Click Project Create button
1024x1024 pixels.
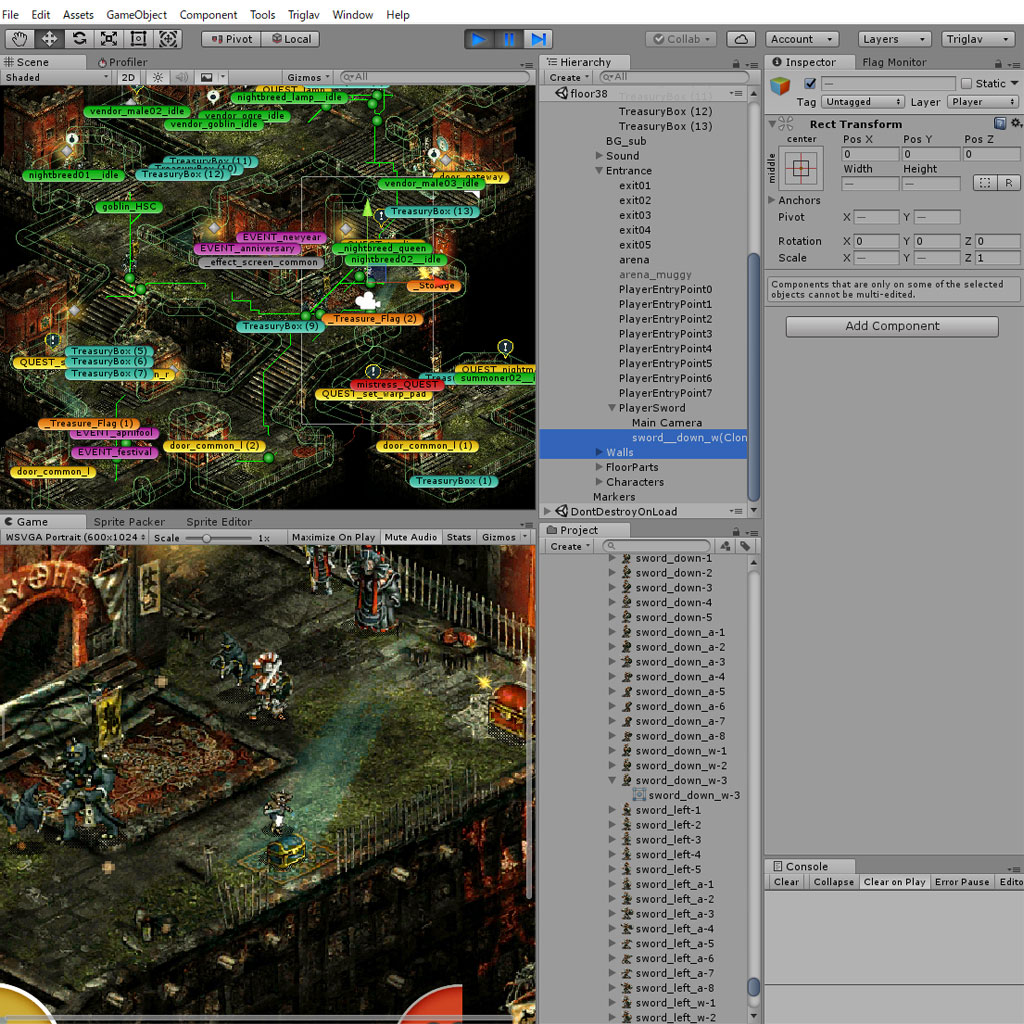(569, 546)
